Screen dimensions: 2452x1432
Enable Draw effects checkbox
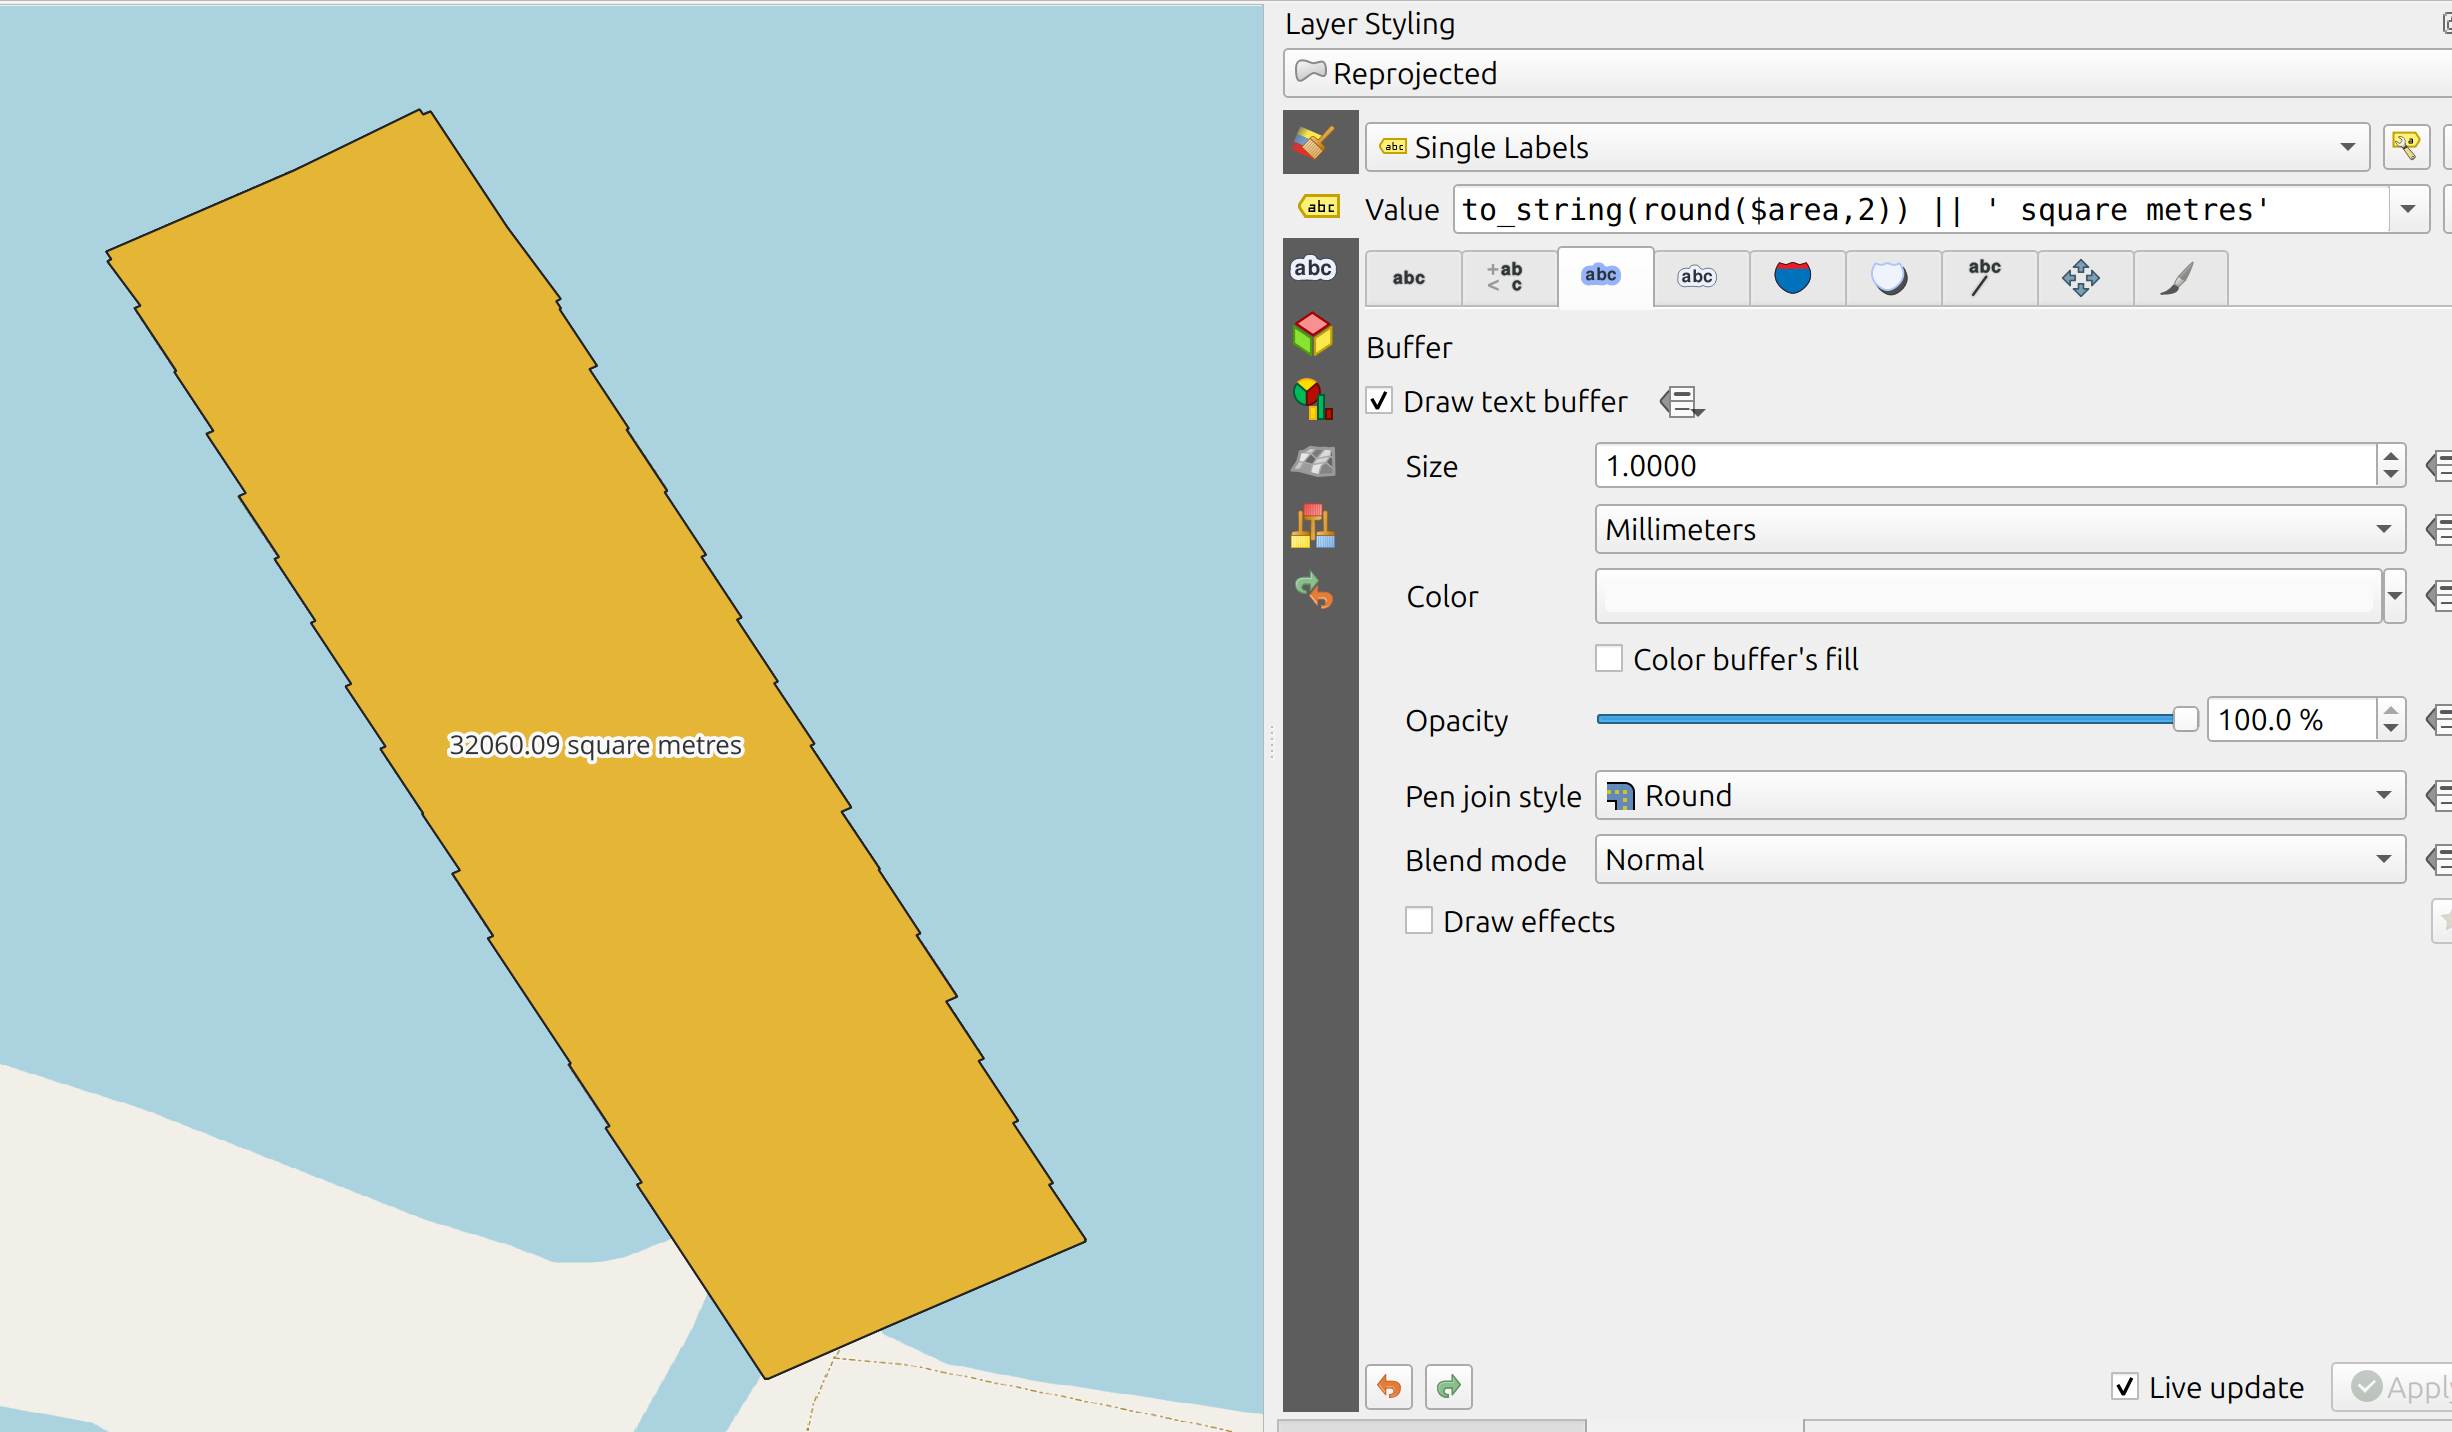click(x=1419, y=920)
